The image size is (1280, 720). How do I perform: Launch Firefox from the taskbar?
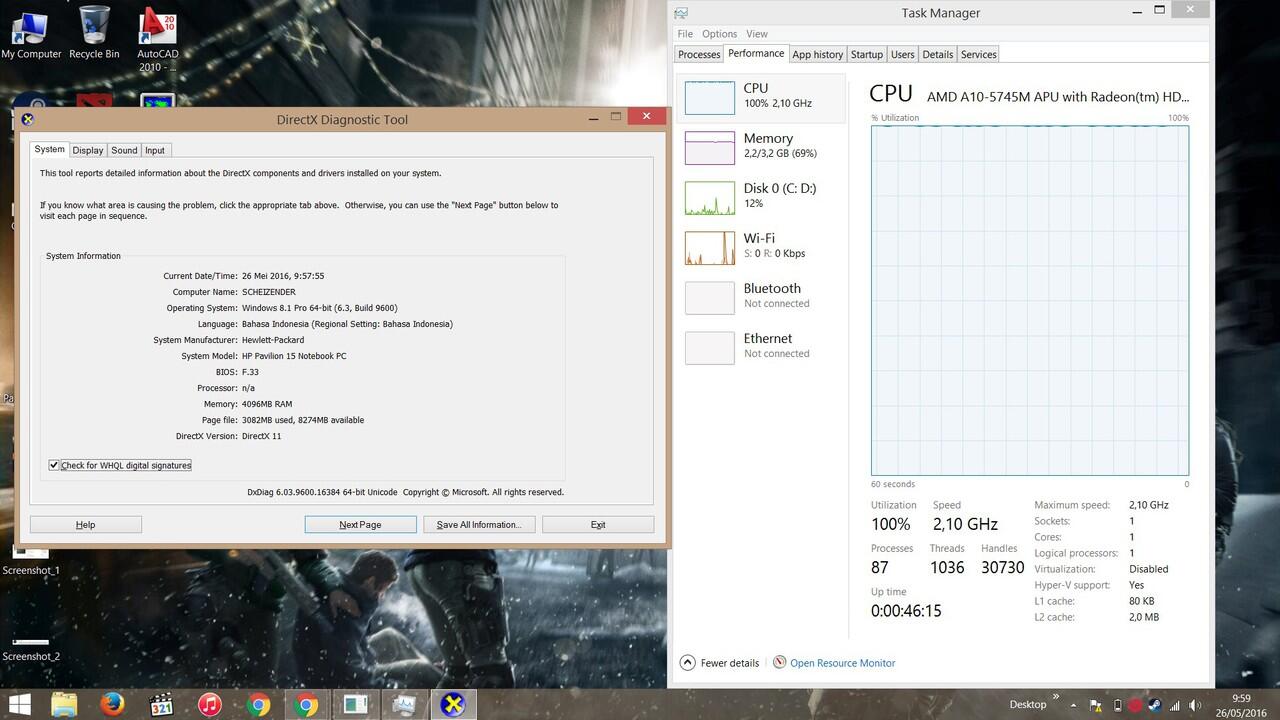pyautogui.click(x=112, y=704)
